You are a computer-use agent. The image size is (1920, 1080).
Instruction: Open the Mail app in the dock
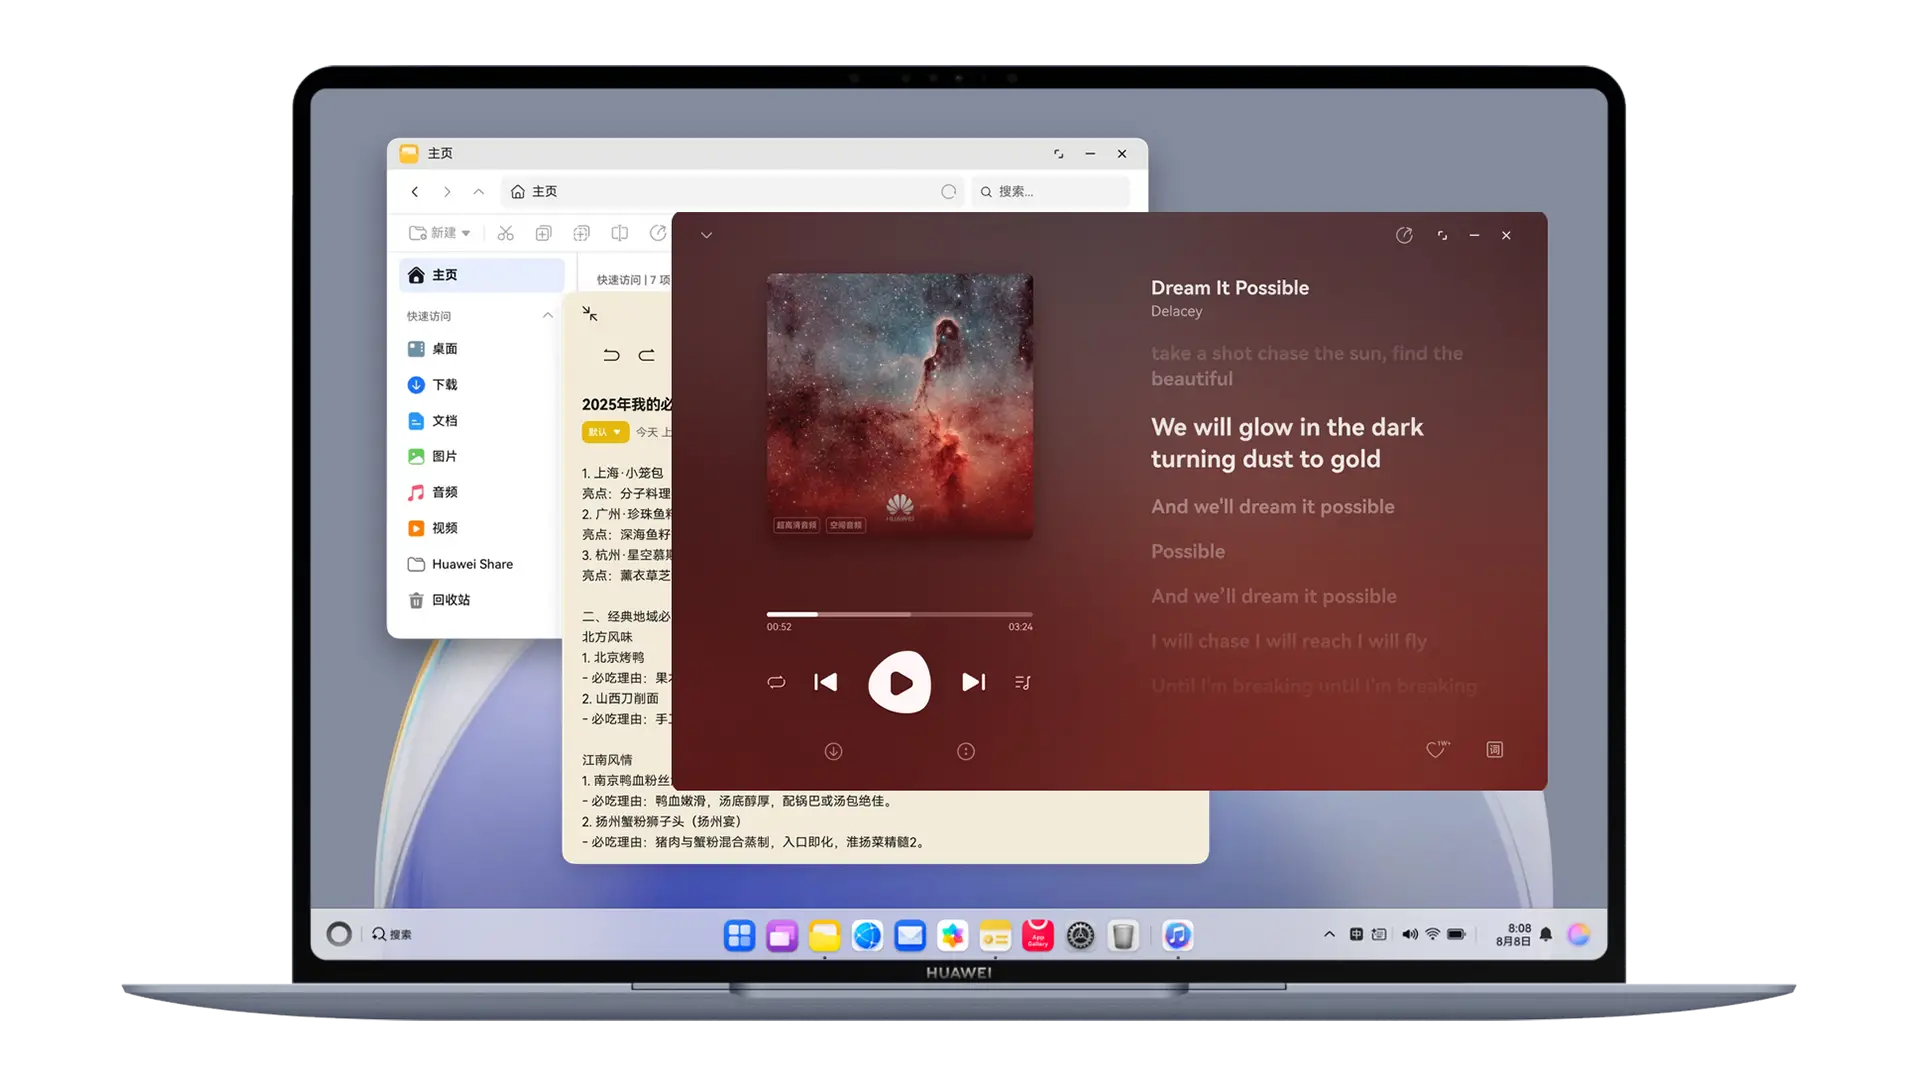pyautogui.click(x=910, y=936)
